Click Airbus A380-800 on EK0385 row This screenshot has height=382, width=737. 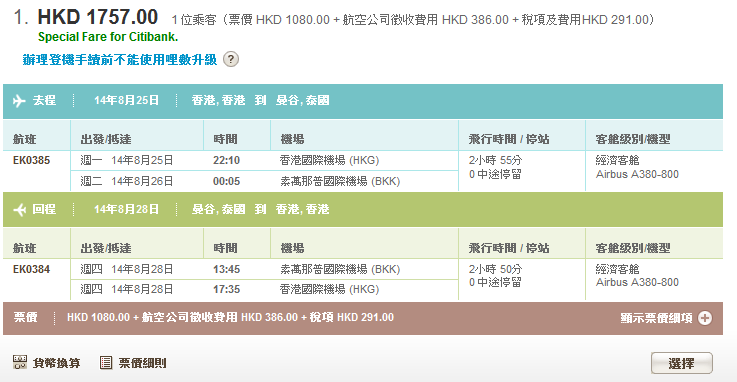[637, 174]
